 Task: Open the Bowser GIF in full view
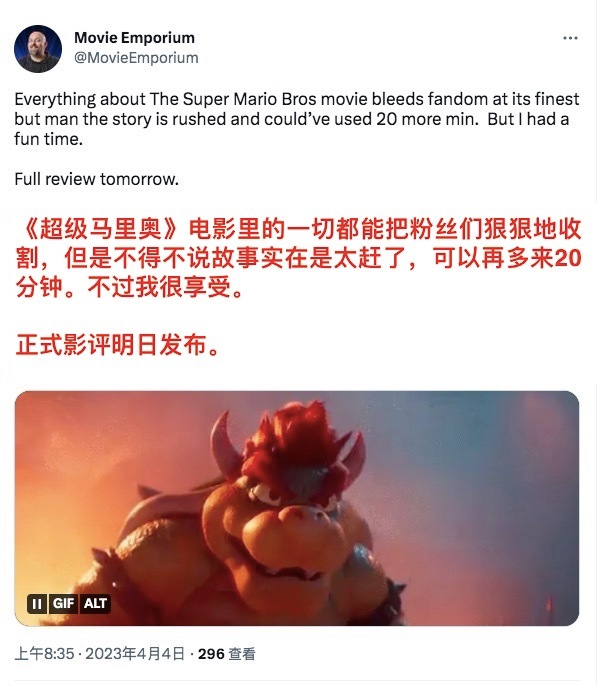pyautogui.click(x=297, y=508)
